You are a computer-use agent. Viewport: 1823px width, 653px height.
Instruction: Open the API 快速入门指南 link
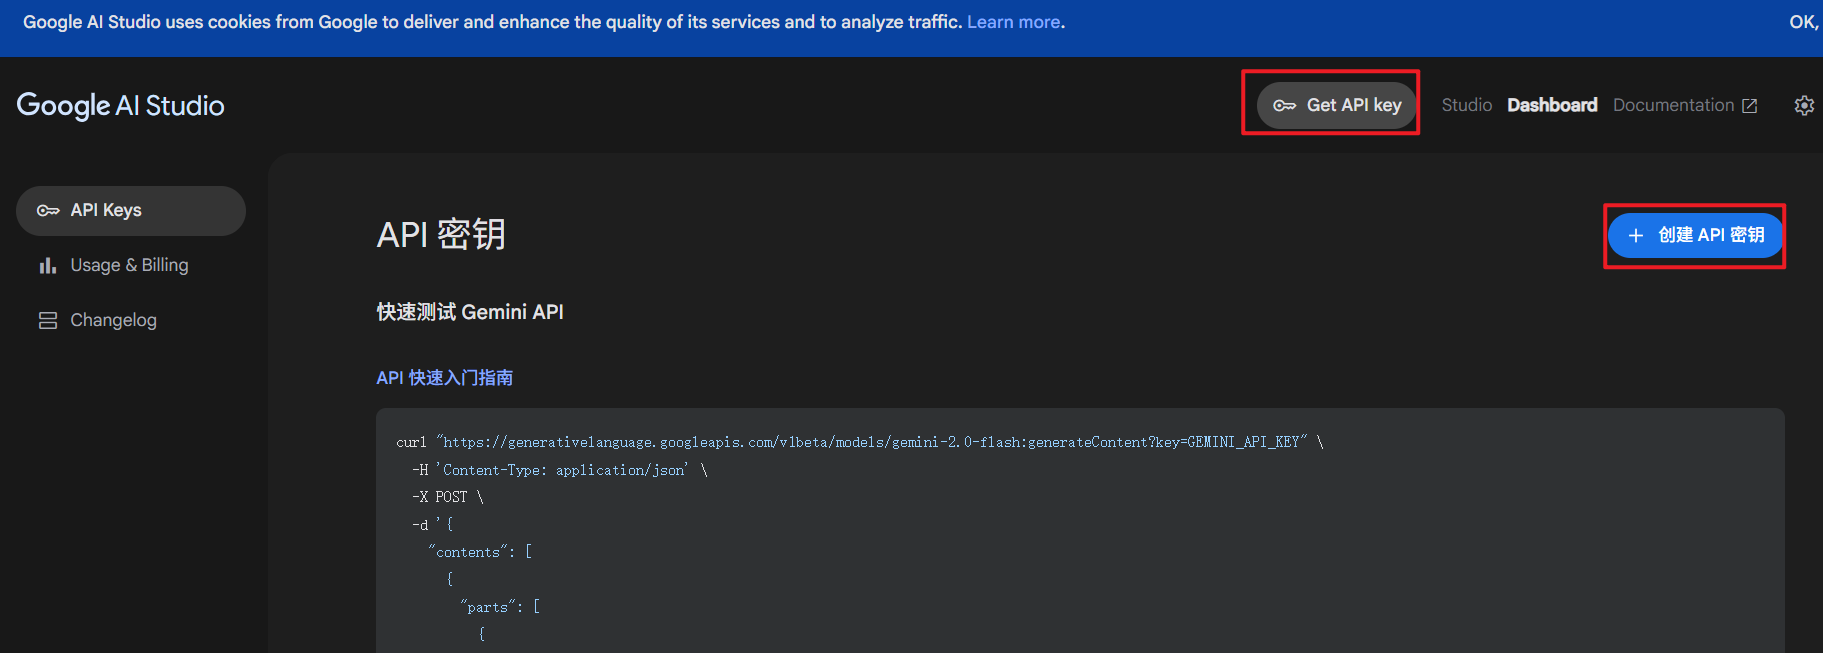pyautogui.click(x=444, y=378)
